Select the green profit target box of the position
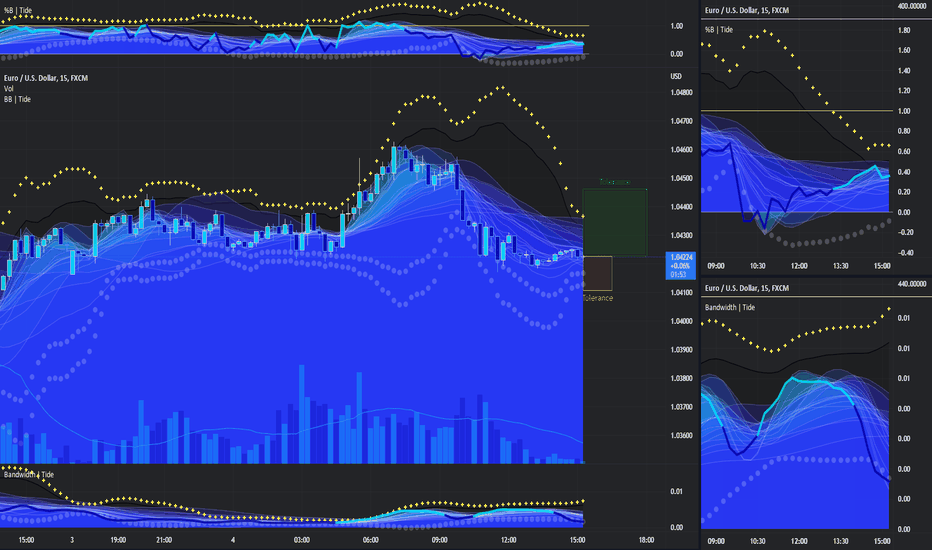Image resolution: width=932 pixels, height=550 pixels. pos(615,222)
